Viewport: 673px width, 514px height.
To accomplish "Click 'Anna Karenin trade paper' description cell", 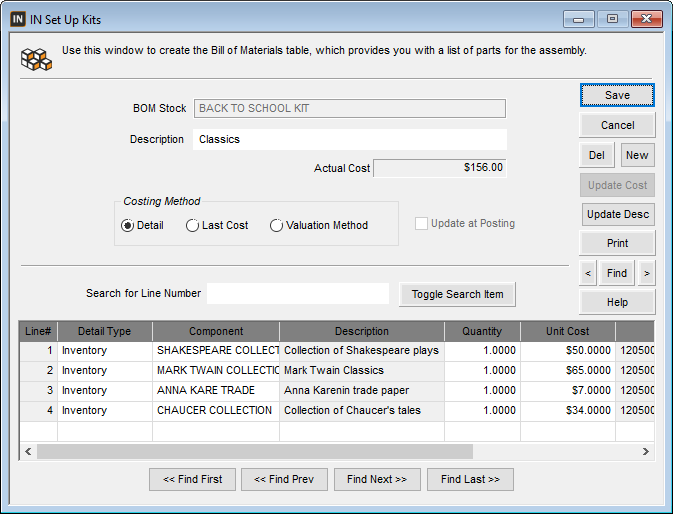I will [x=362, y=390].
